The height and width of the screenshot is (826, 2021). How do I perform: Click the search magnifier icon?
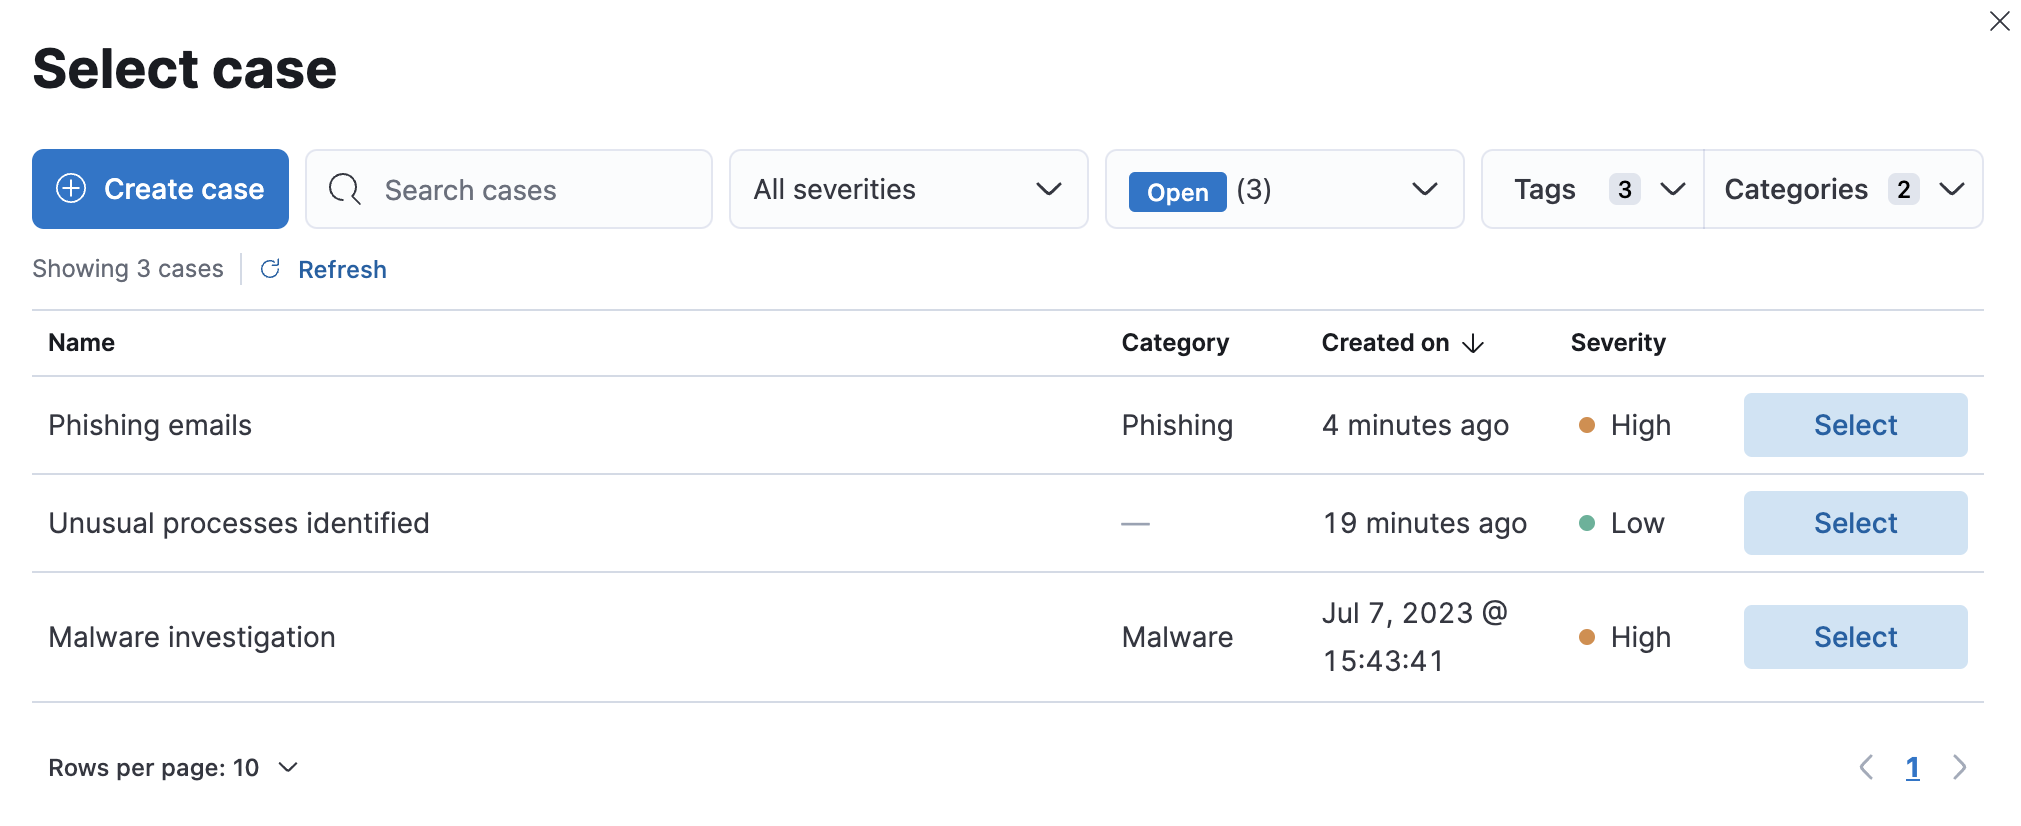pyautogui.click(x=345, y=189)
